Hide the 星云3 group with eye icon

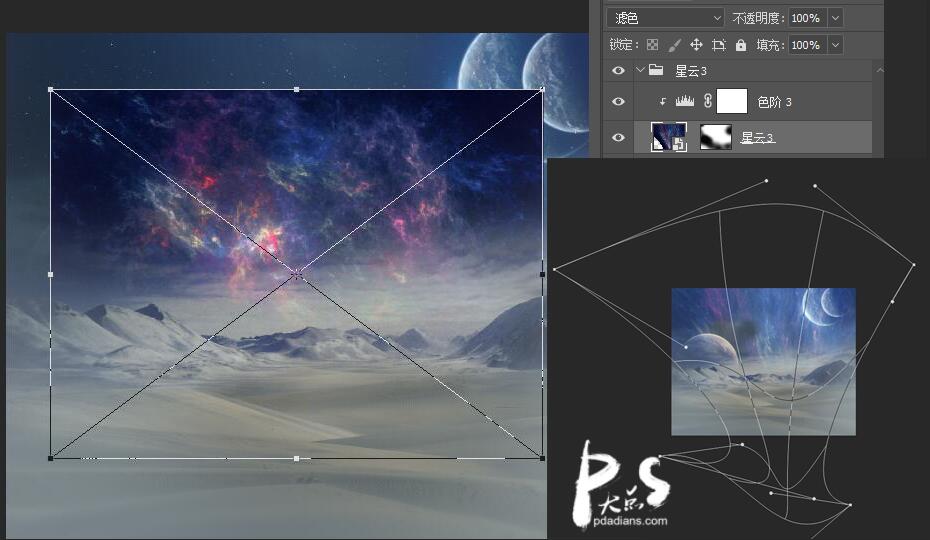tap(618, 71)
